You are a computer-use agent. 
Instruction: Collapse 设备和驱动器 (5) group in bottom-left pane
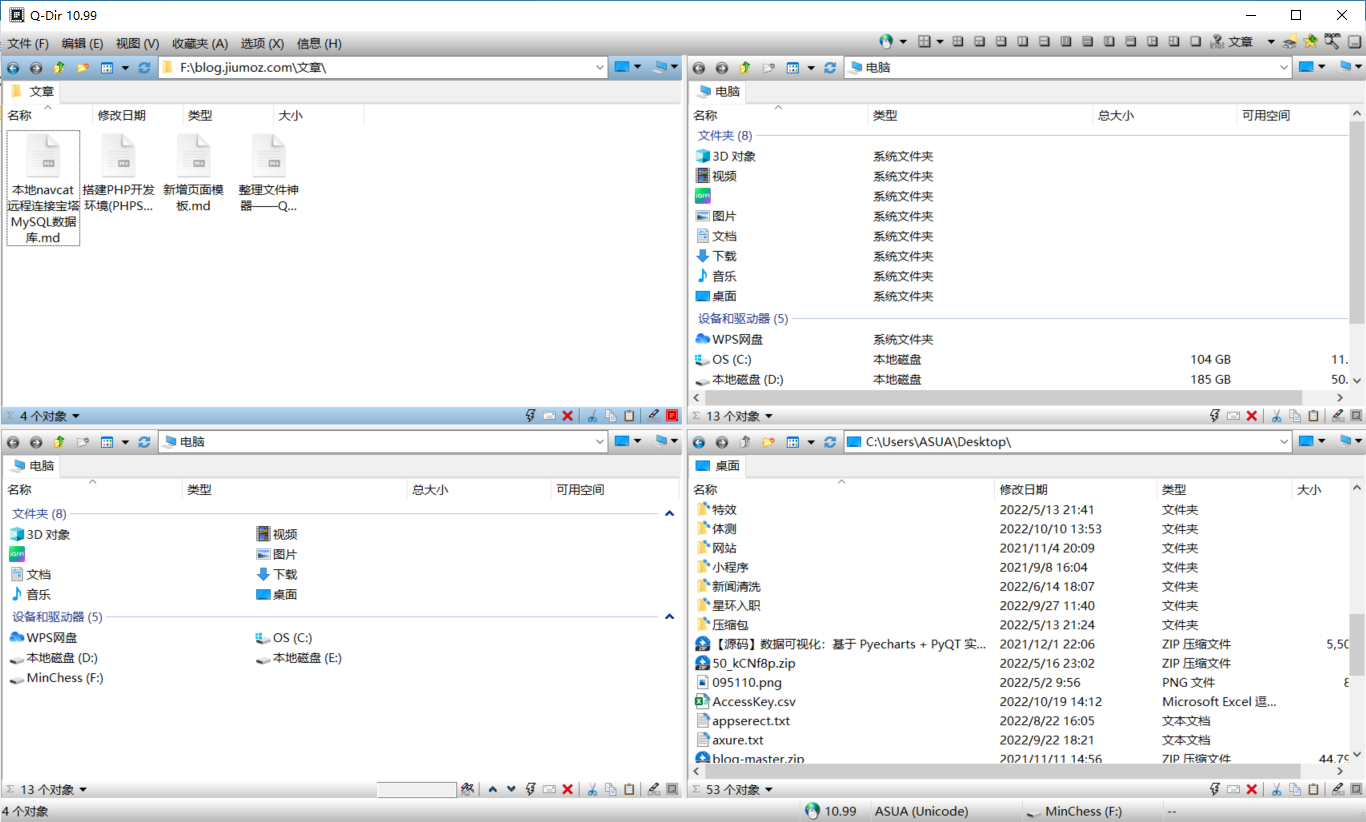(670, 618)
